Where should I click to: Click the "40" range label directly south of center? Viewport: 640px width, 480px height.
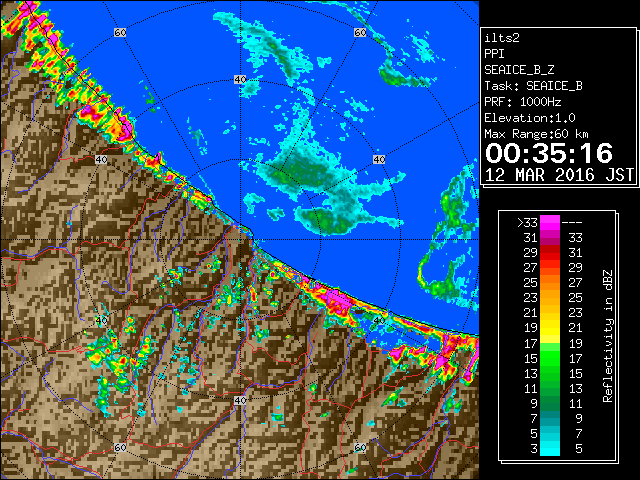tap(240, 400)
